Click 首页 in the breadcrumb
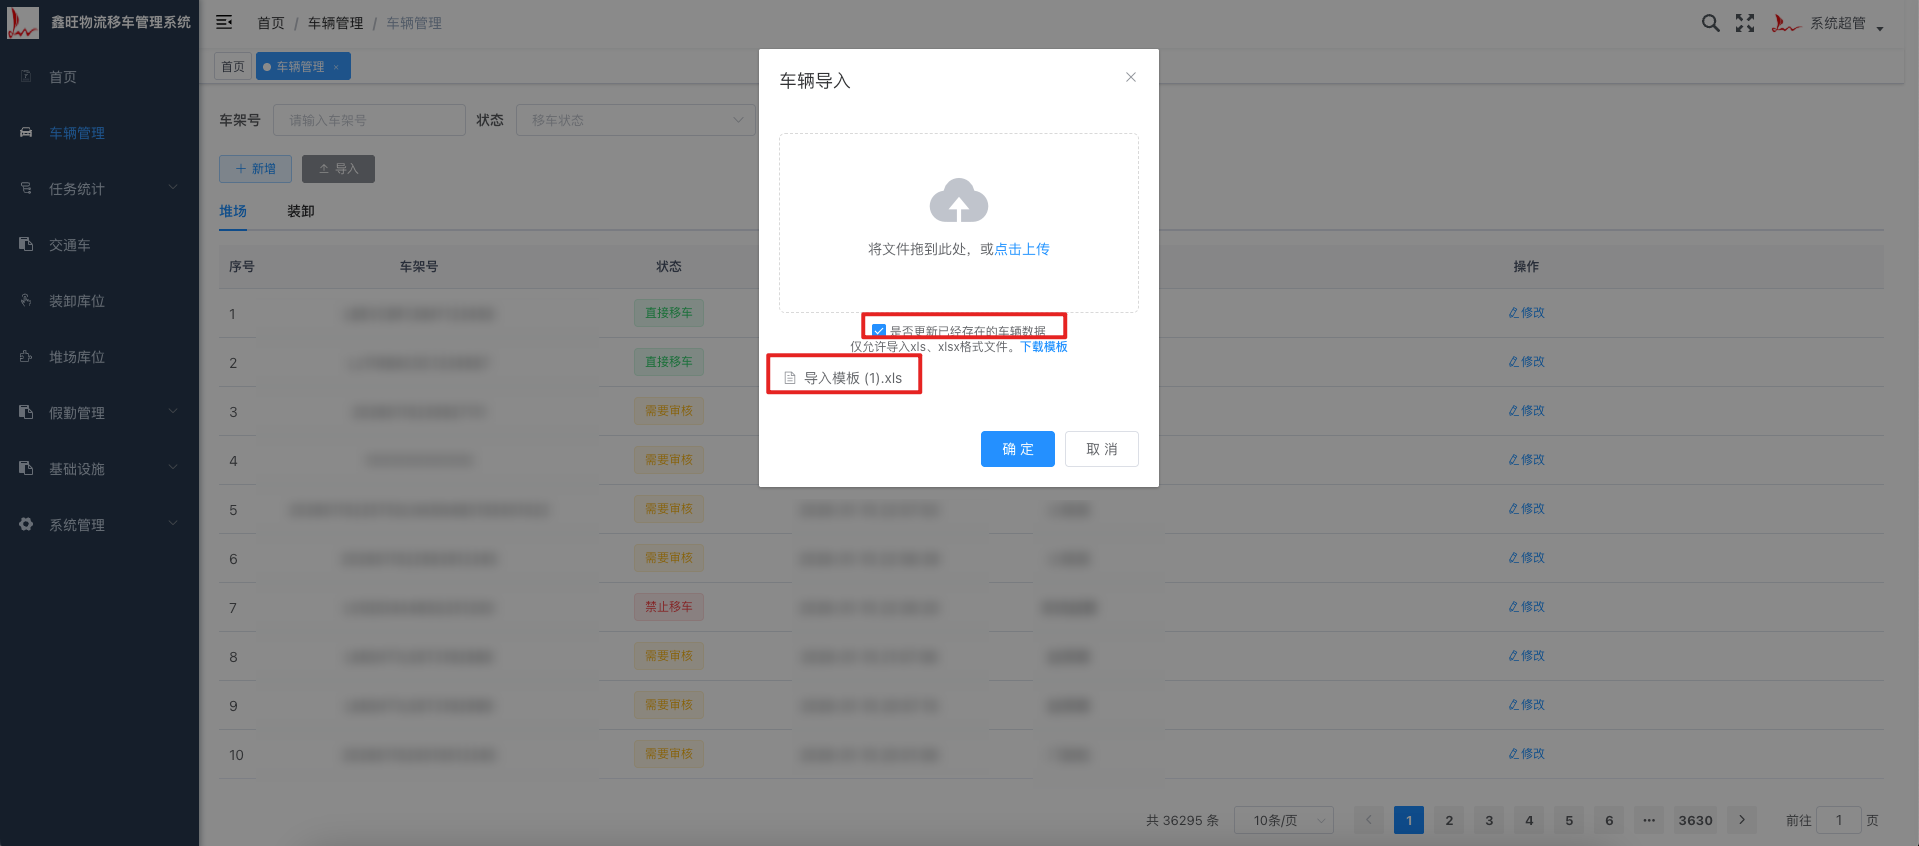 270,23
